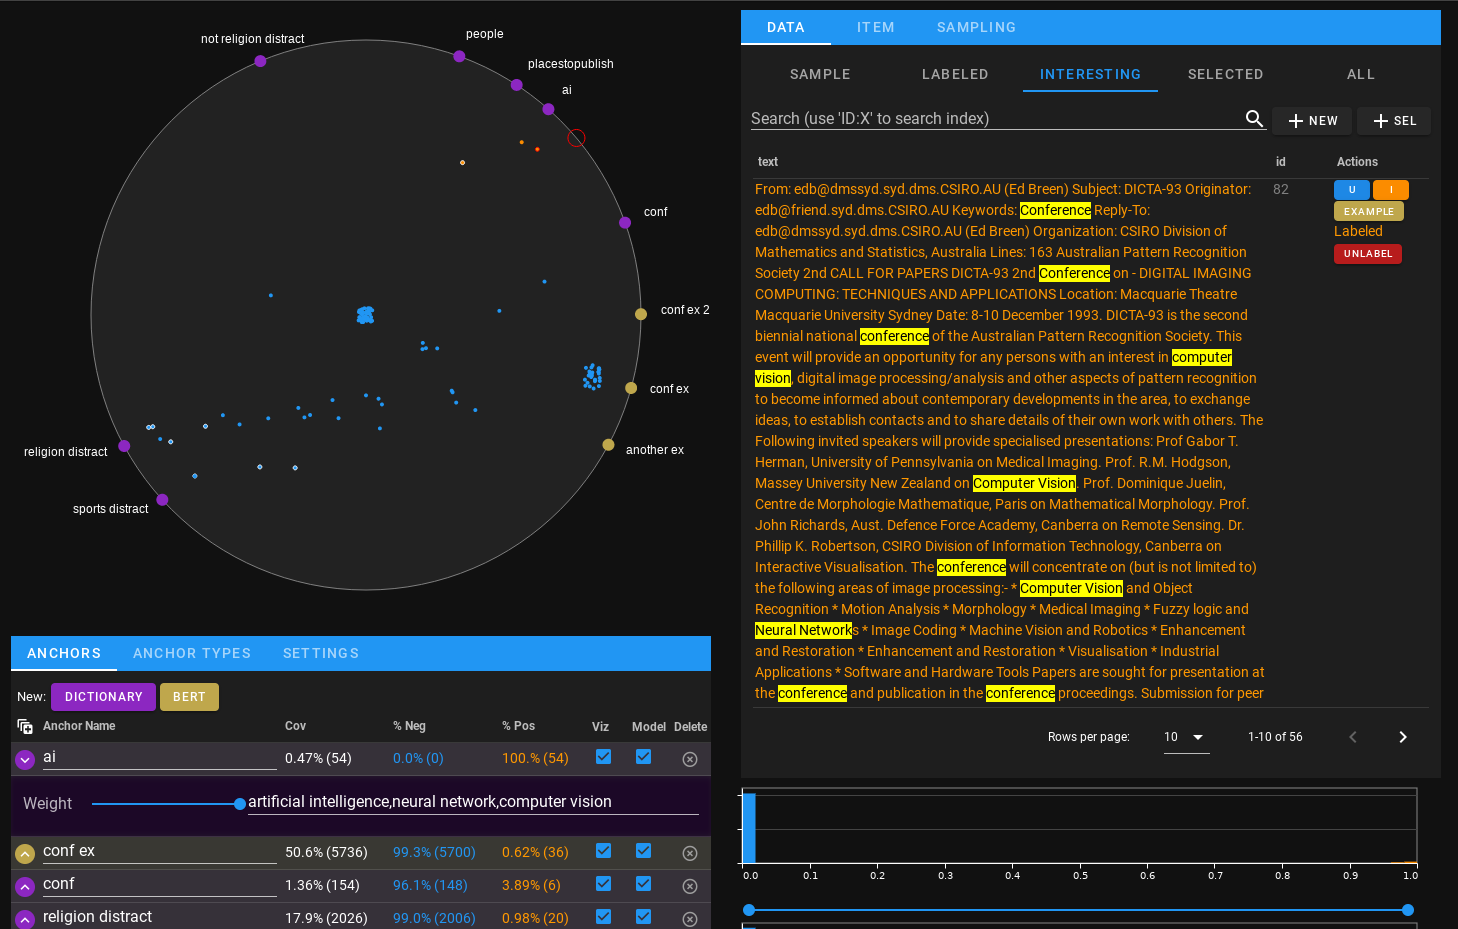
Task: Go to the next results page with the right chevron
Action: [1402, 737]
